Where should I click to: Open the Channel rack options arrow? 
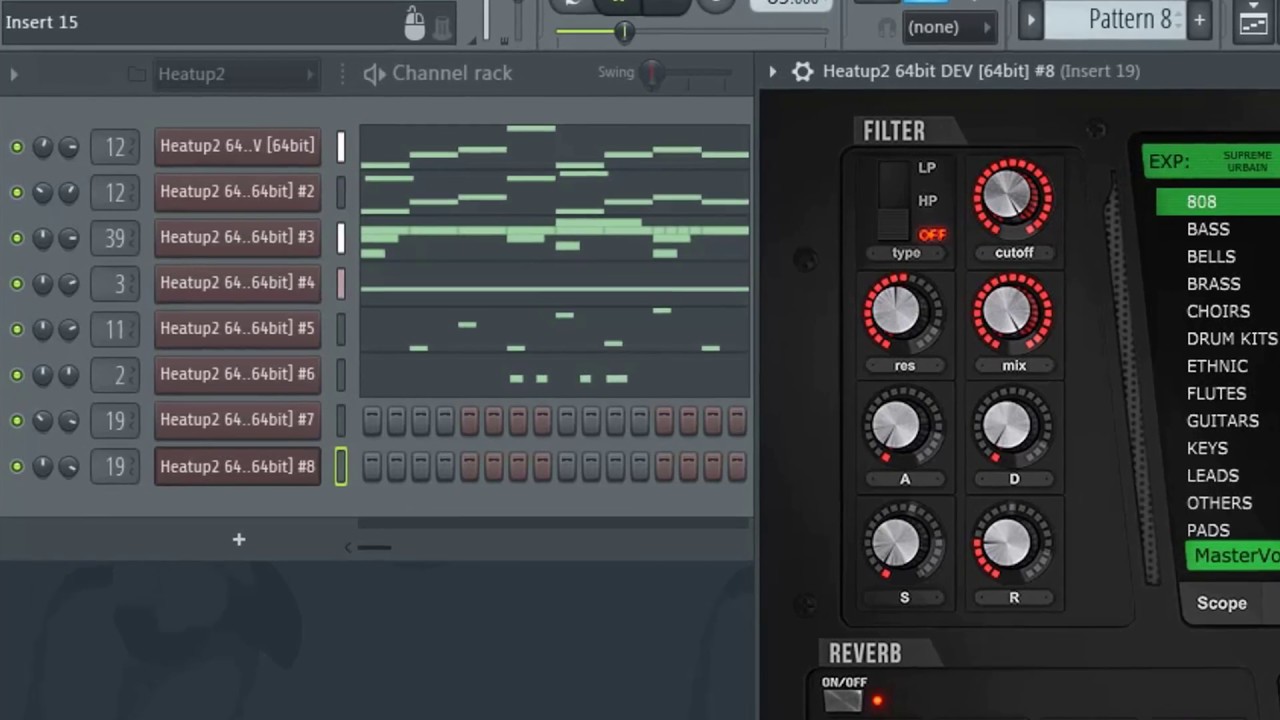tap(14, 74)
